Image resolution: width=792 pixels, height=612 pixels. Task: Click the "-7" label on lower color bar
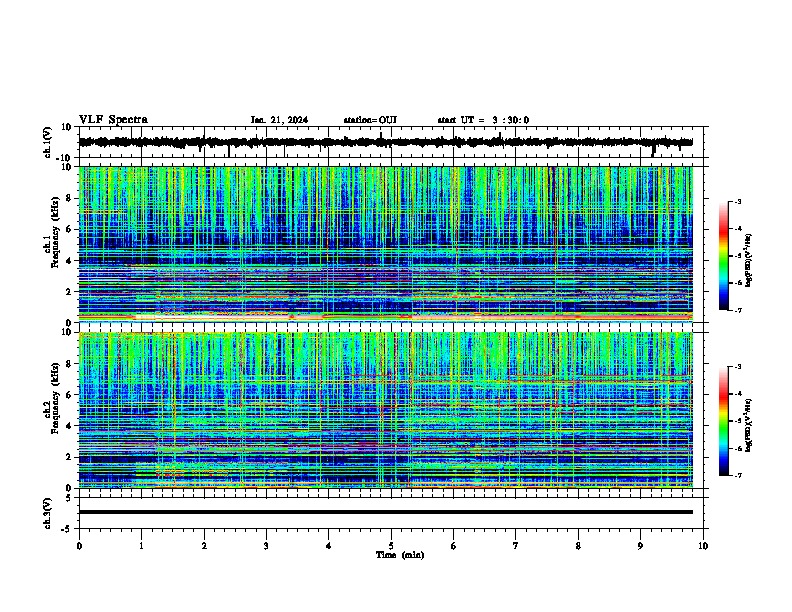pos(737,475)
